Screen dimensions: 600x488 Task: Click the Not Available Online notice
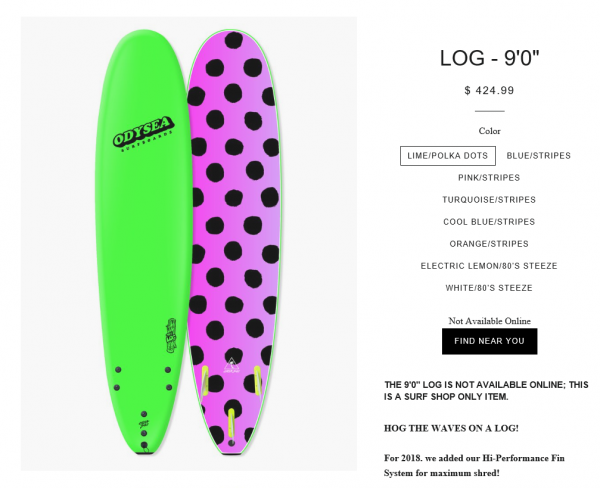[489, 321]
